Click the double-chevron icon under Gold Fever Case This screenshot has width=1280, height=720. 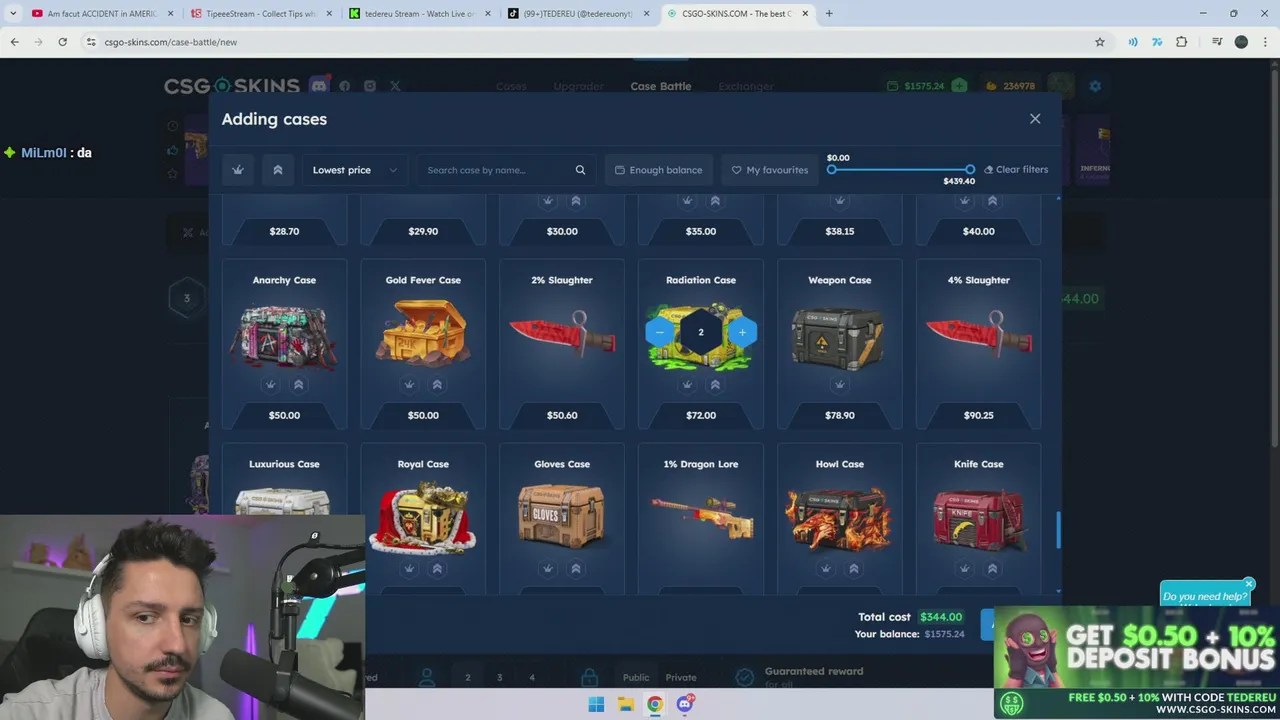(x=437, y=385)
